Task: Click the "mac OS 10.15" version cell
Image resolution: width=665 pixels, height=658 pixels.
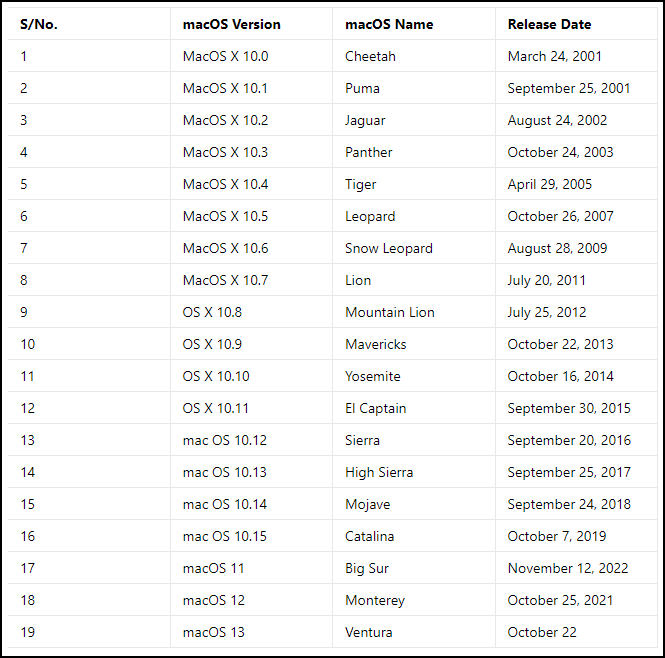Action: [x=225, y=536]
